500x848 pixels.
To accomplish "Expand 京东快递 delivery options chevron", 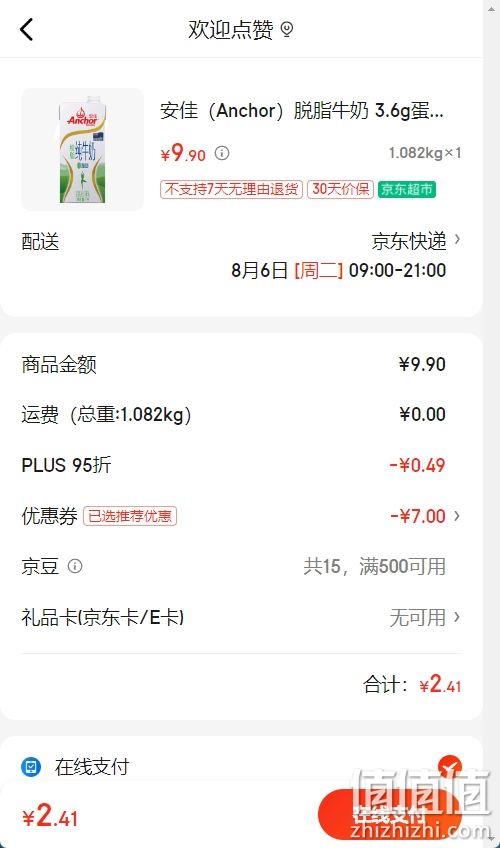I will pyautogui.click(x=457, y=240).
